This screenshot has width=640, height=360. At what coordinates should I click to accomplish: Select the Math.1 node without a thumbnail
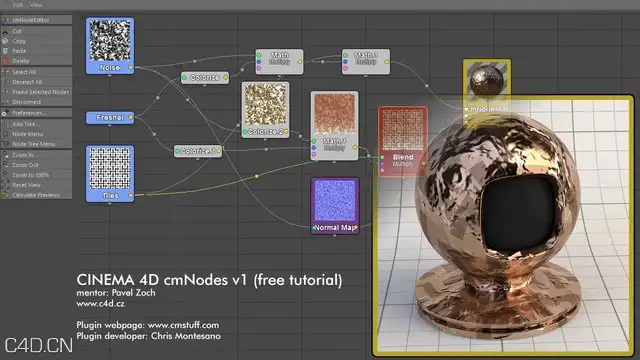pos(366,62)
